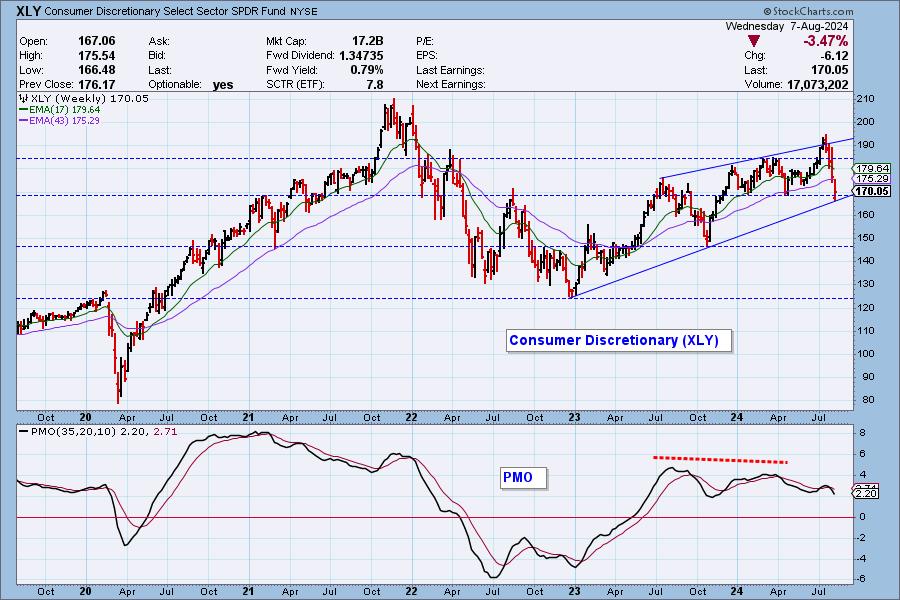Click the 100 price axis label
This screenshot has height=600, width=900.
tap(865, 354)
